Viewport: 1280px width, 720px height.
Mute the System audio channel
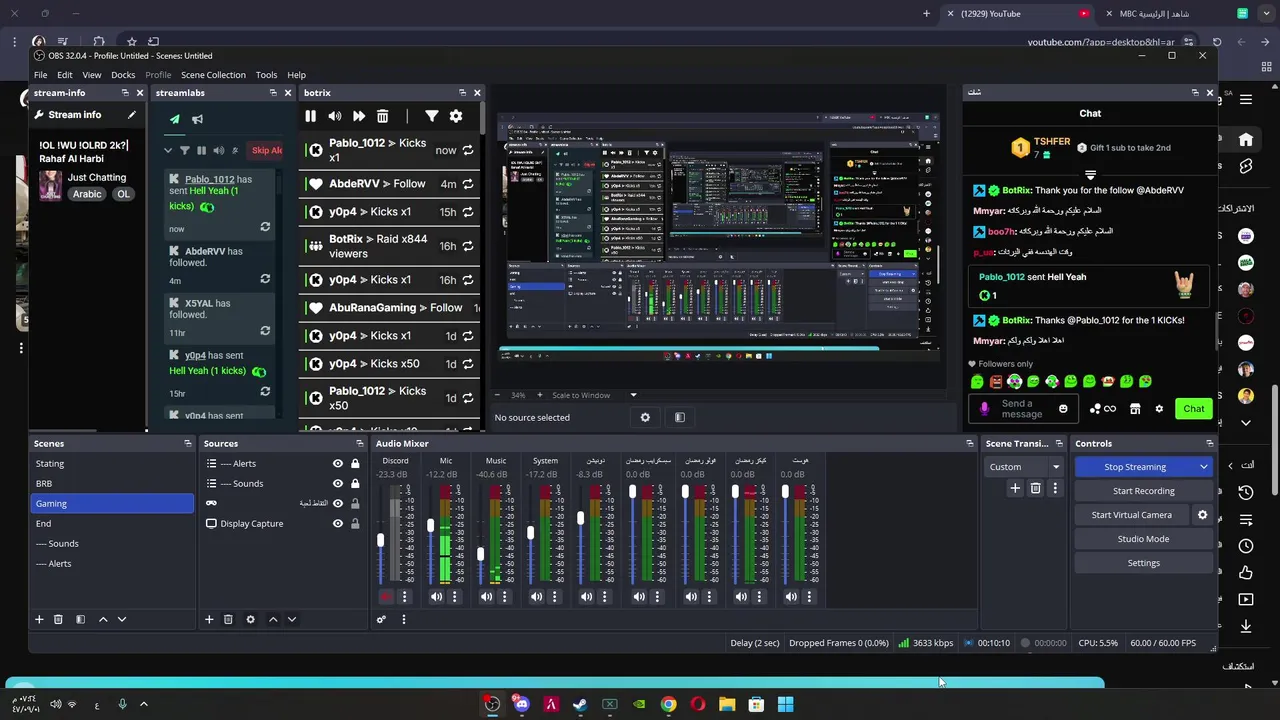click(x=536, y=597)
